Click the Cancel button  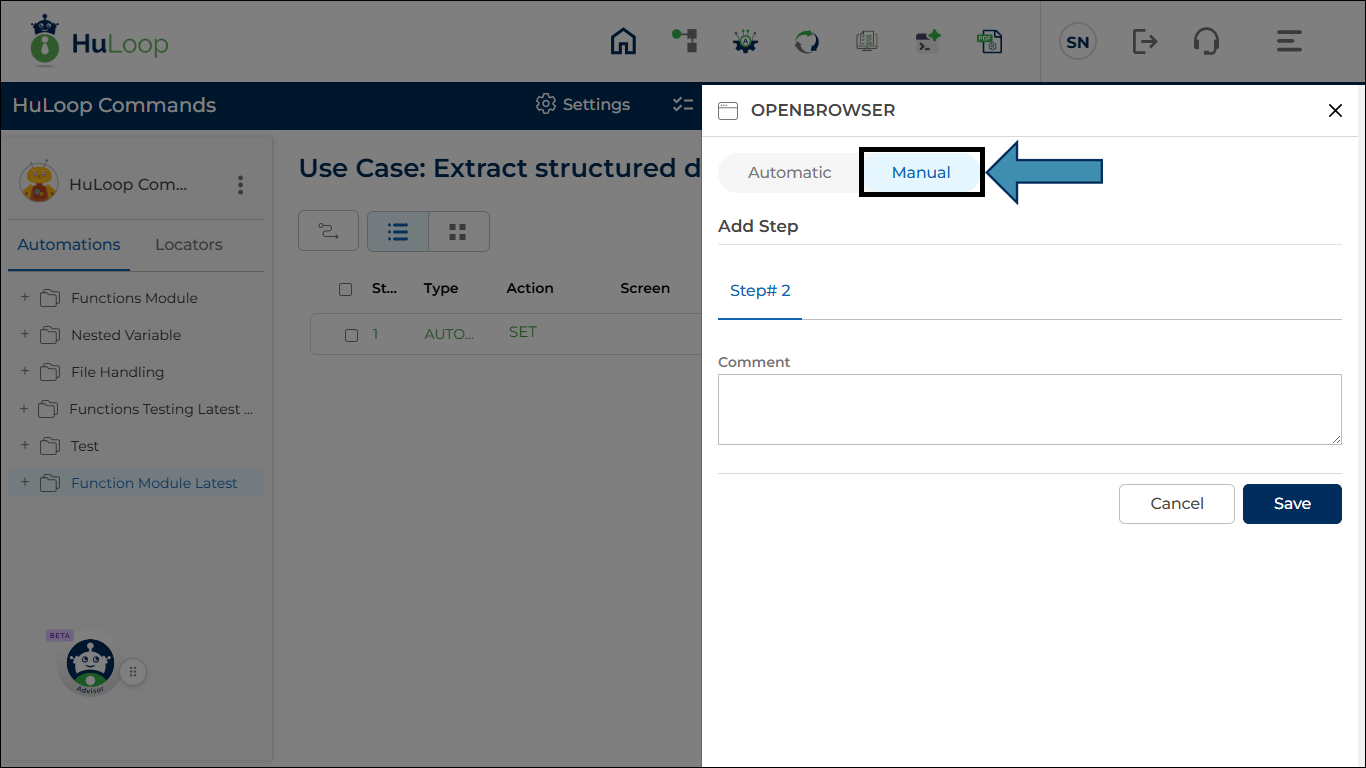(x=1177, y=504)
